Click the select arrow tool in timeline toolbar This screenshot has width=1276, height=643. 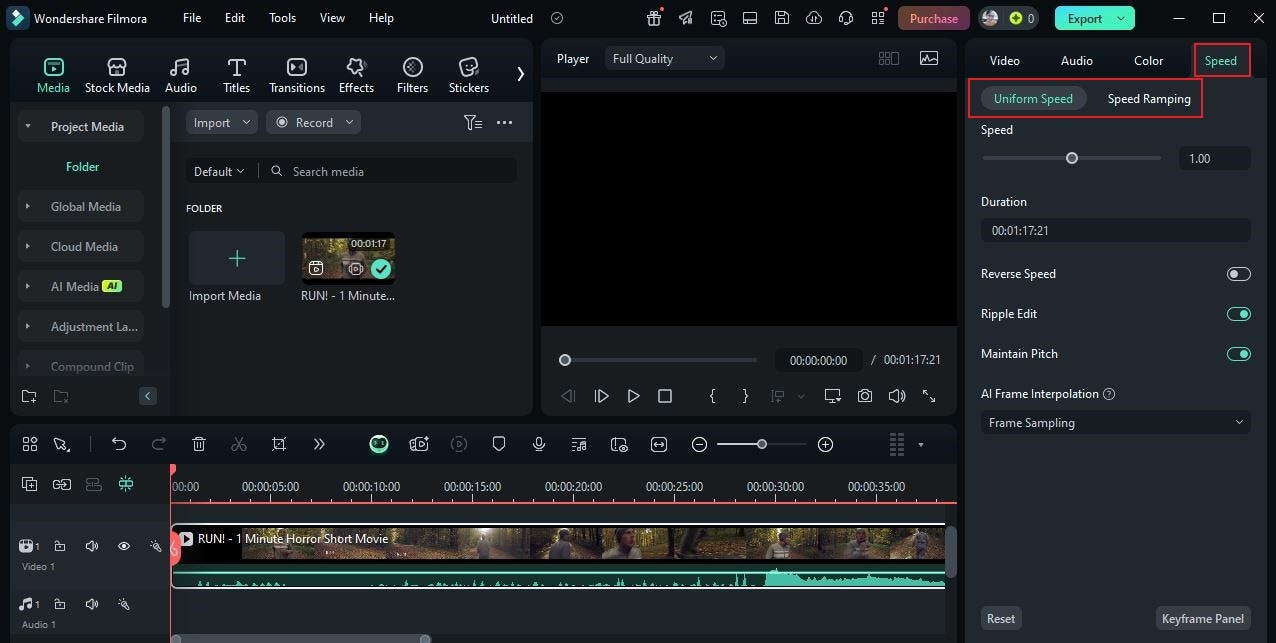click(61, 444)
